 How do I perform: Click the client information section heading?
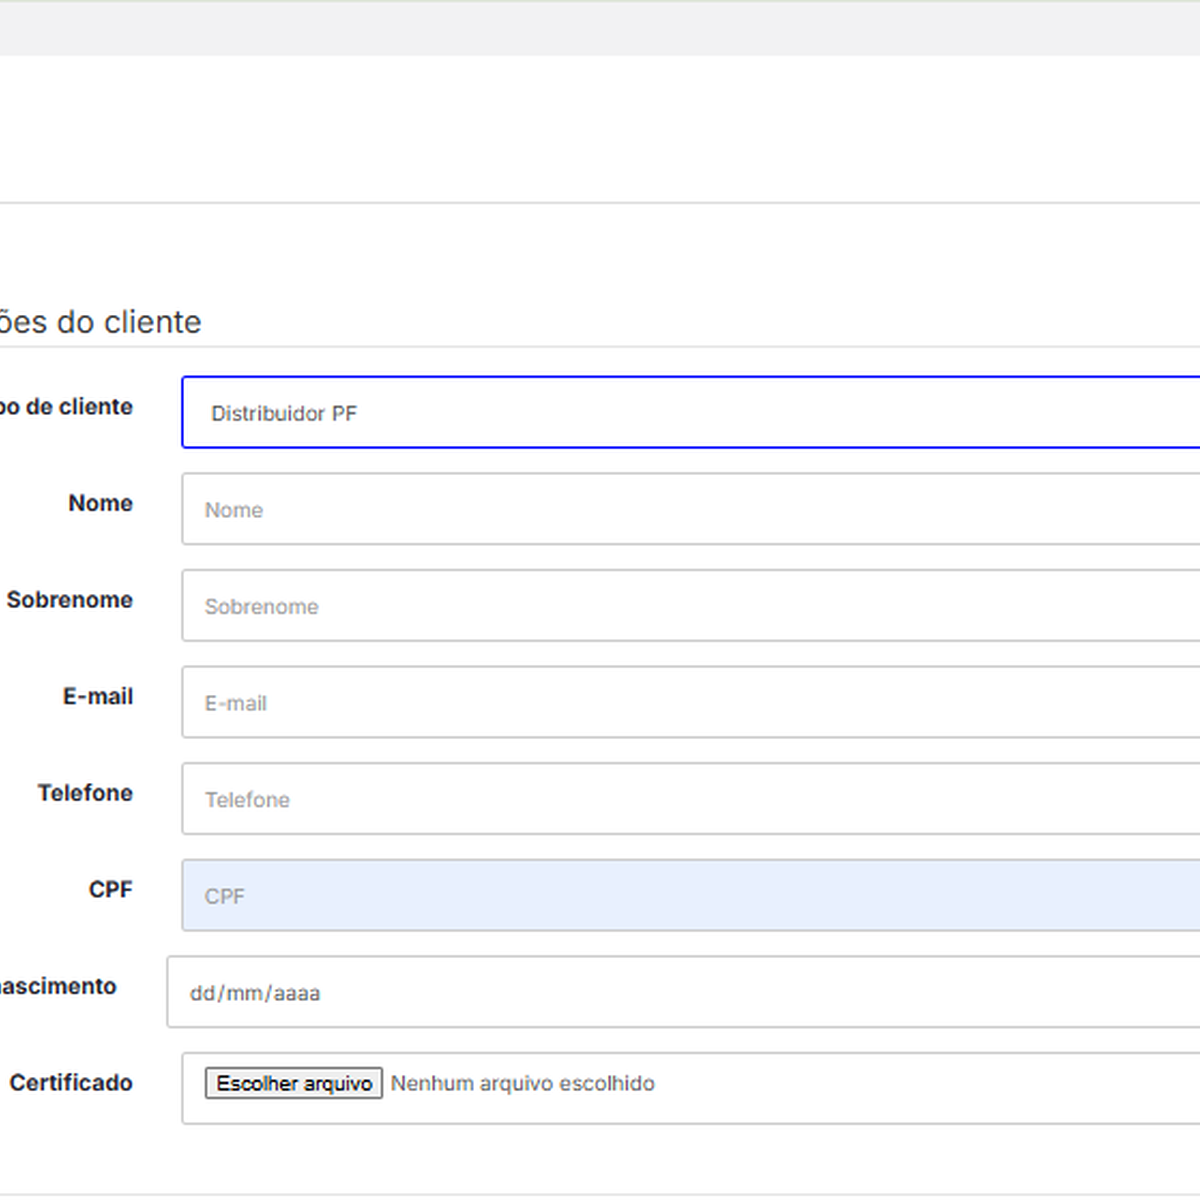click(100, 322)
